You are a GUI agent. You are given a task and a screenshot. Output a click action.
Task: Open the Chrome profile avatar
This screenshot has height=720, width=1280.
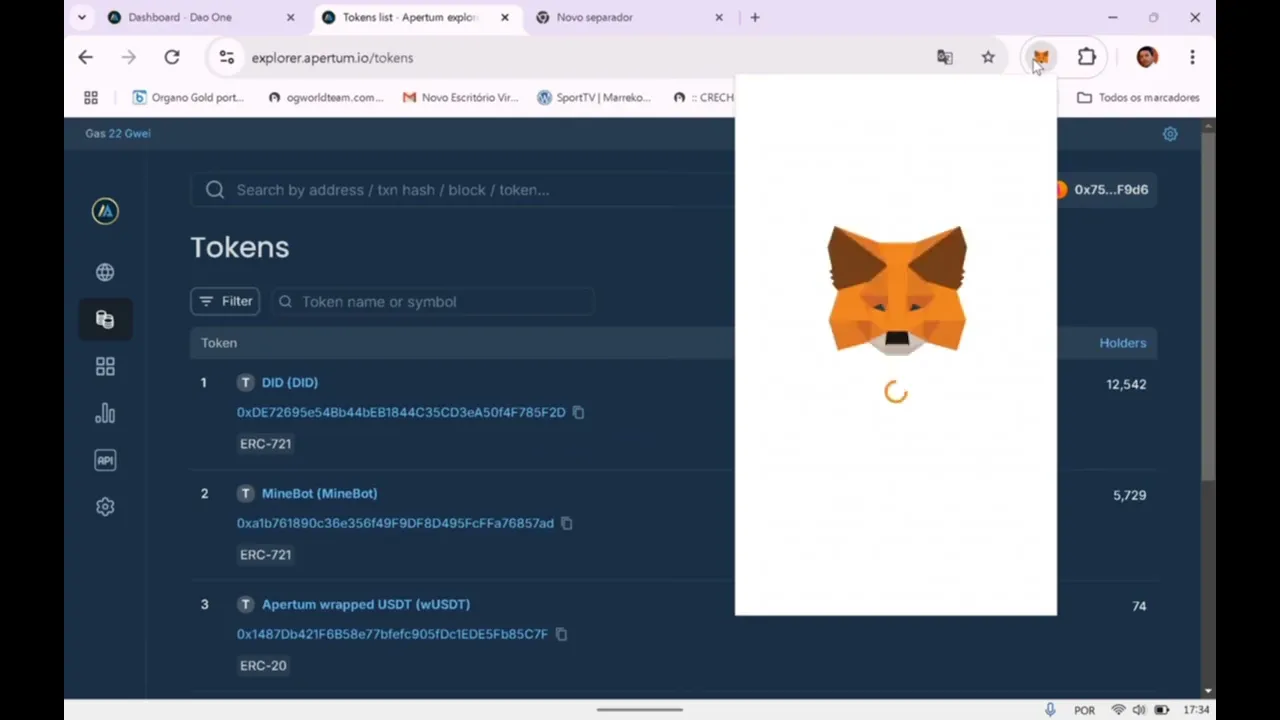pos(1147,57)
